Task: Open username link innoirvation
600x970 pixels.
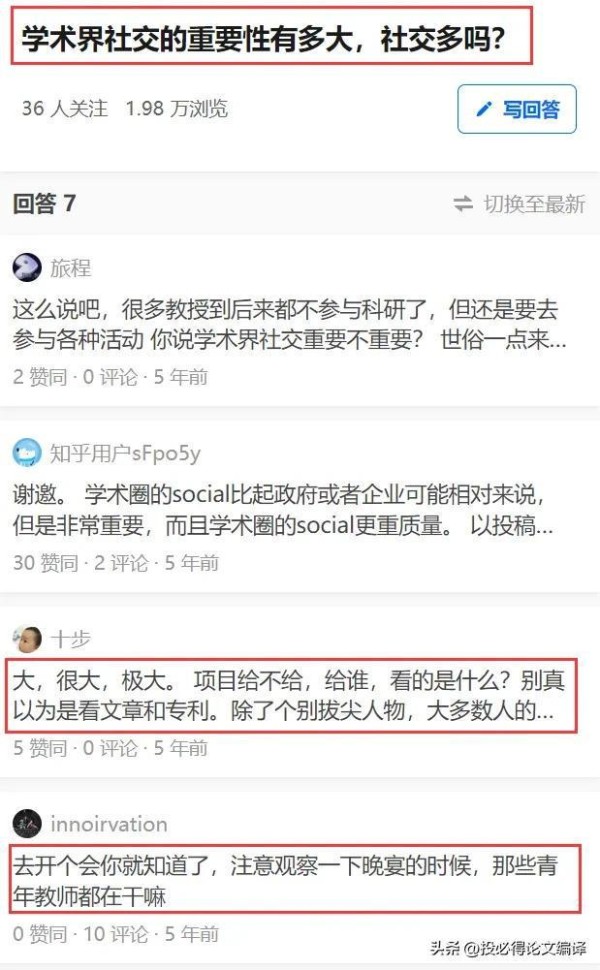Action: 109,824
